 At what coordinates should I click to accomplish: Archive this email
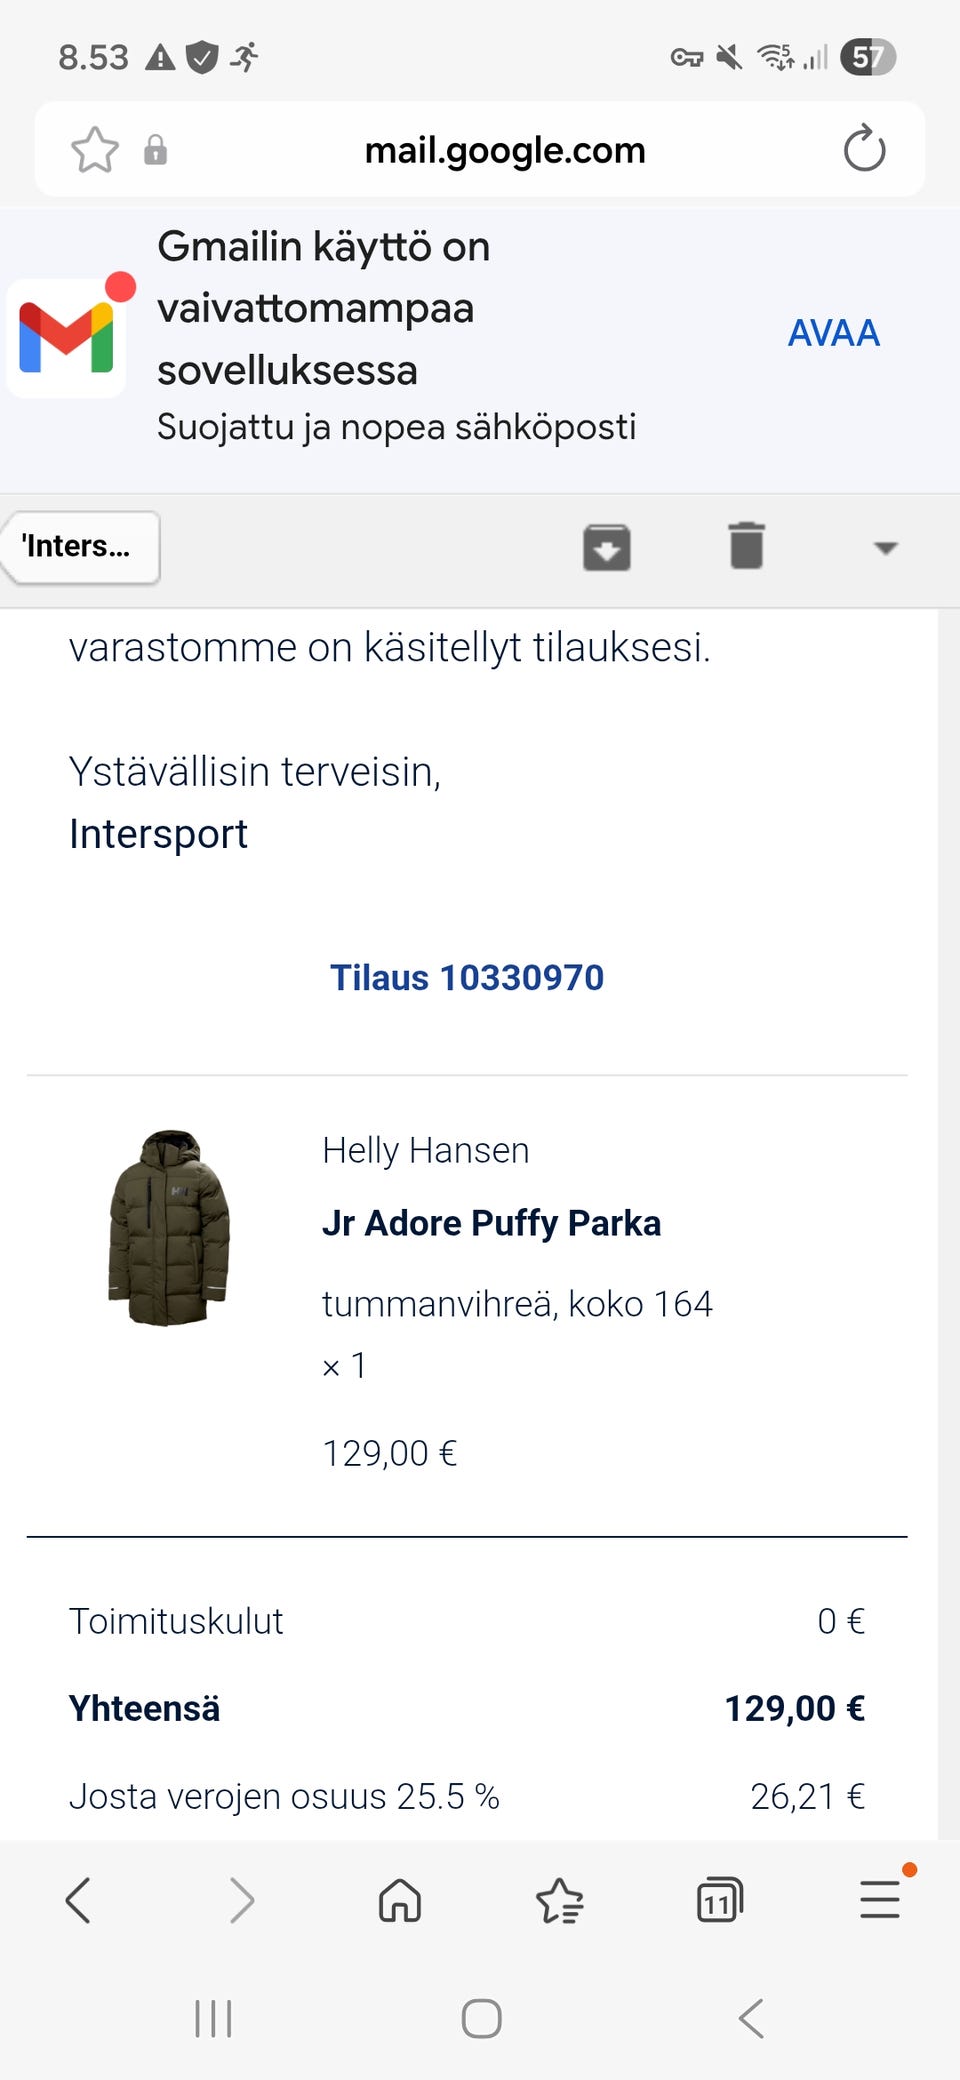point(606,547)
